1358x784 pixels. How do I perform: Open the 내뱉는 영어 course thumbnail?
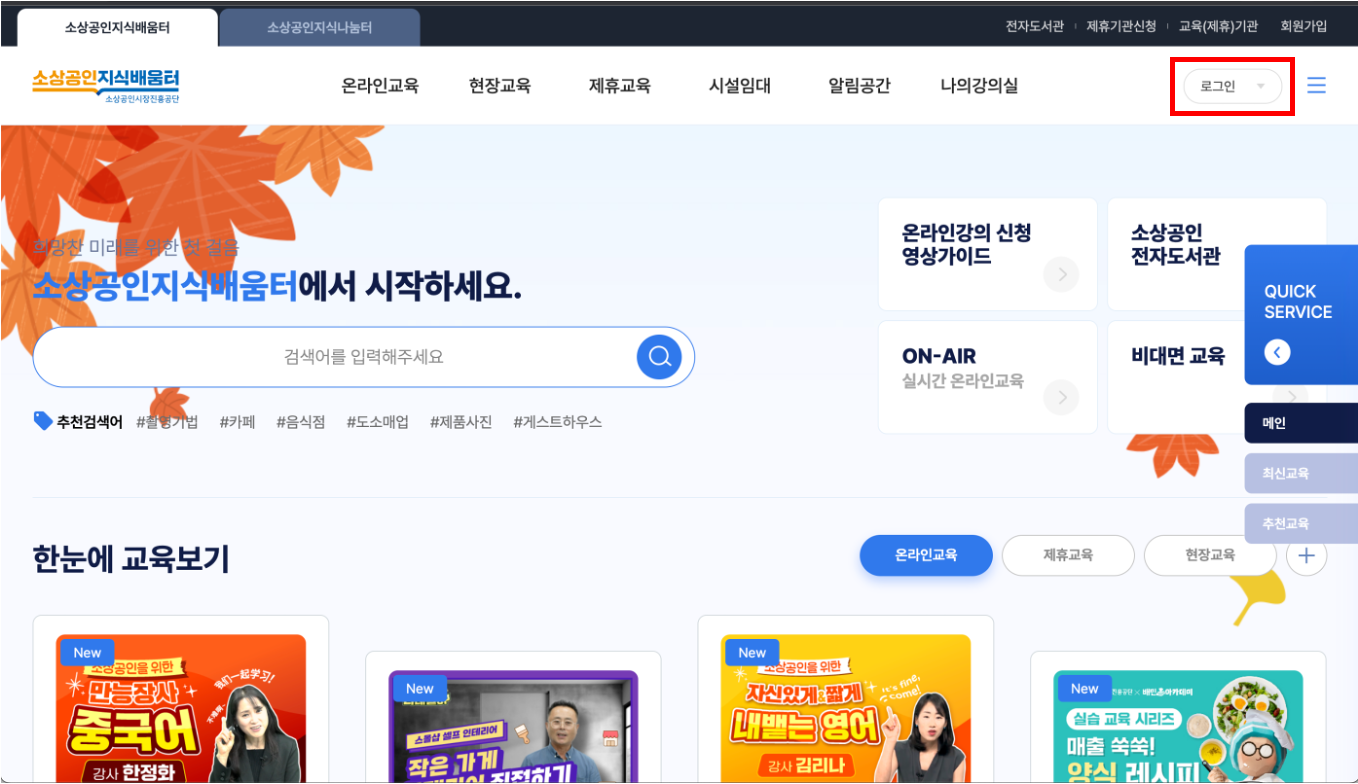[x=846, y=708]
